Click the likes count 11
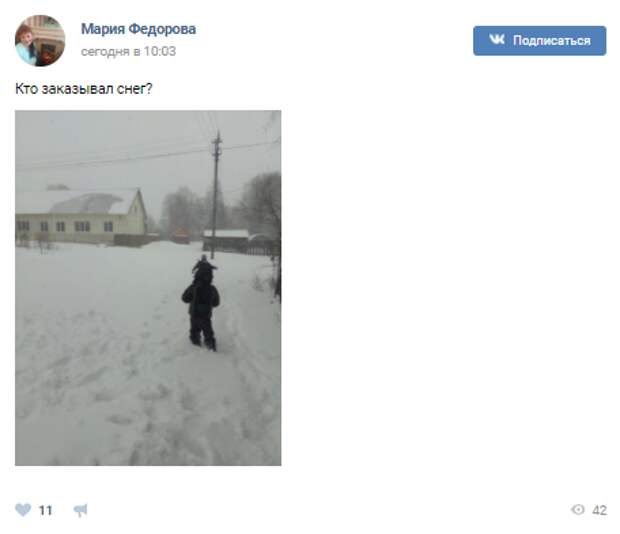 coord(45,510)
